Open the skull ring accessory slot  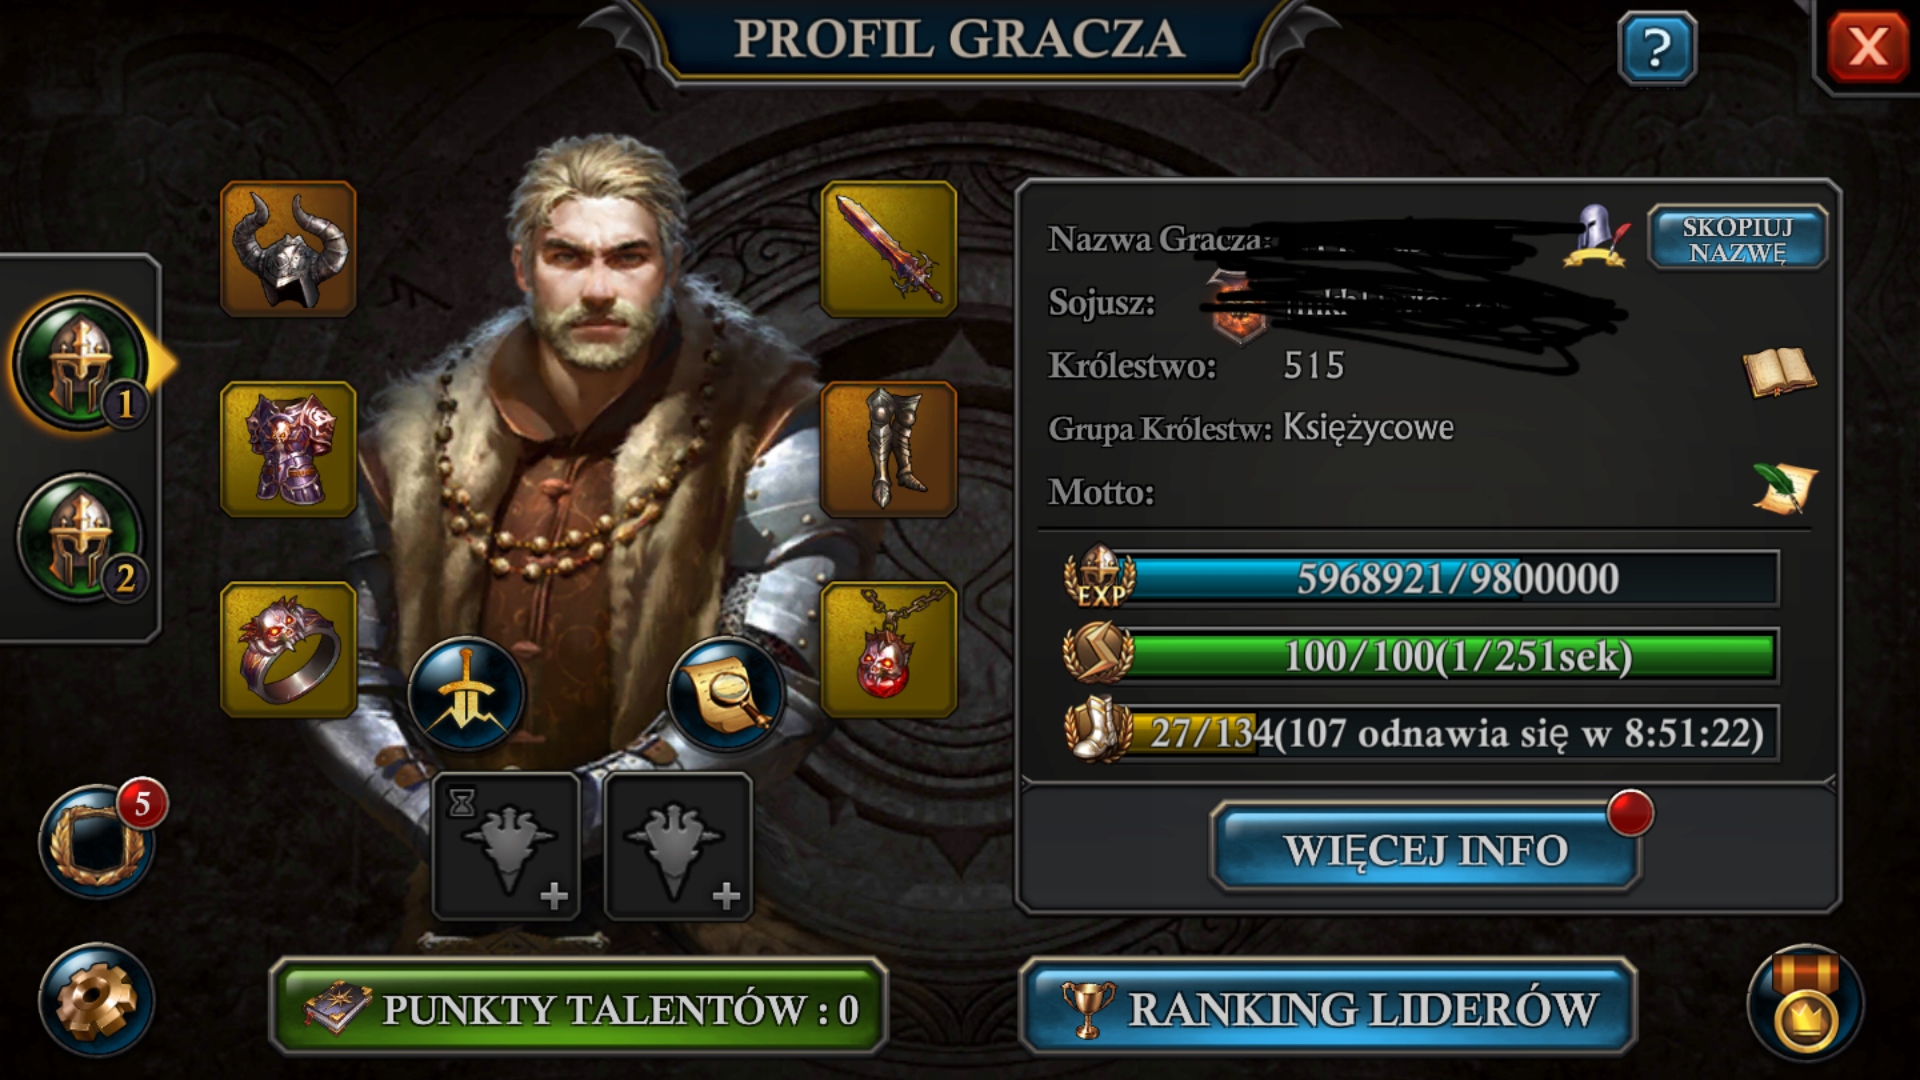coord(288,649)
